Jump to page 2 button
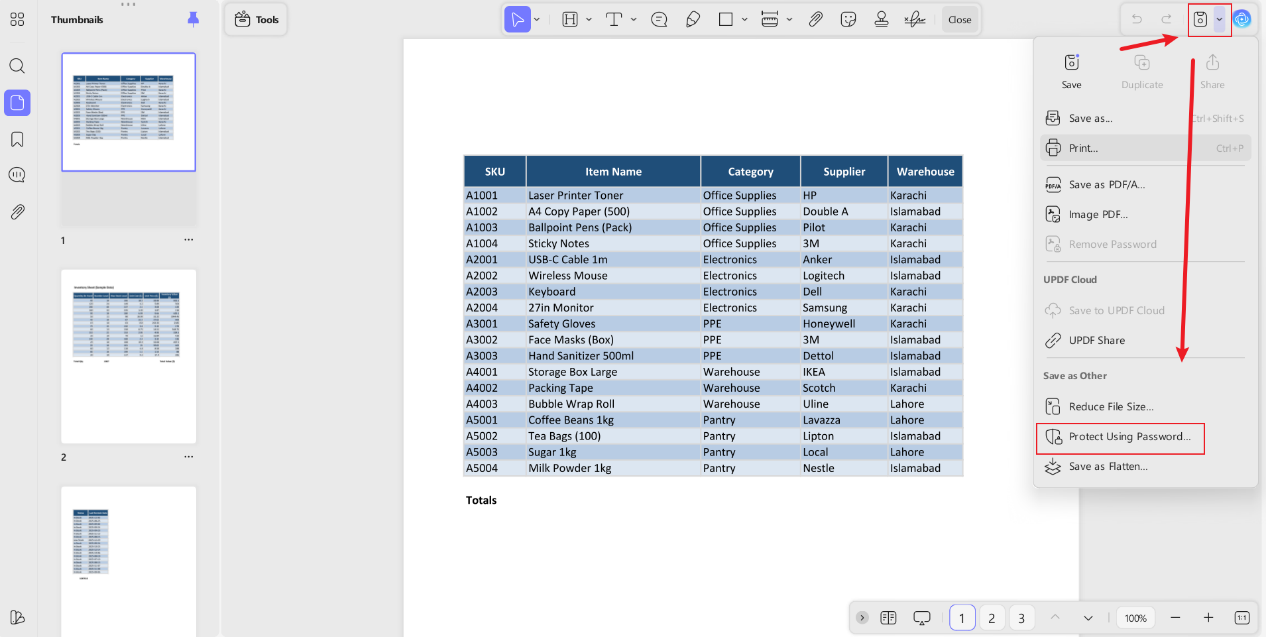This screenshot has width=1266, height=637. click(991, 618)
